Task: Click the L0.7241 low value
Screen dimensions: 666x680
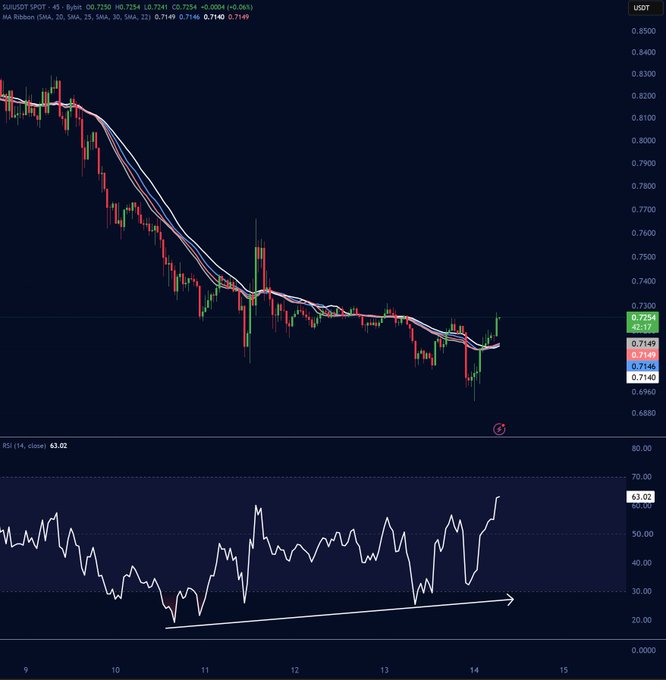Action: (x=156, y=7)
